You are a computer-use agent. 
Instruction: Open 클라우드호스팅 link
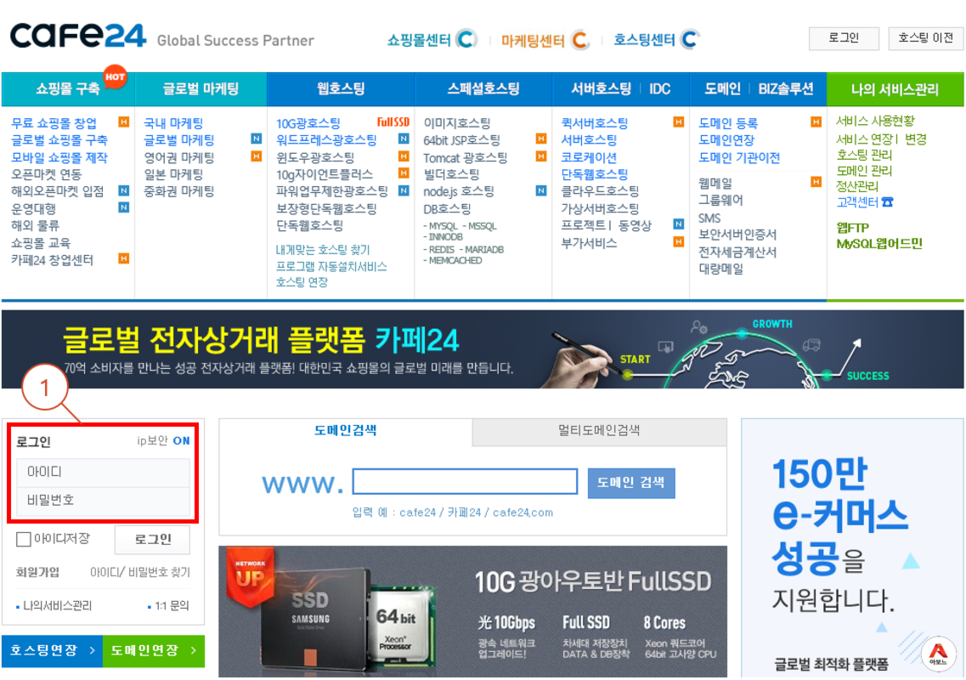(600, 192)
